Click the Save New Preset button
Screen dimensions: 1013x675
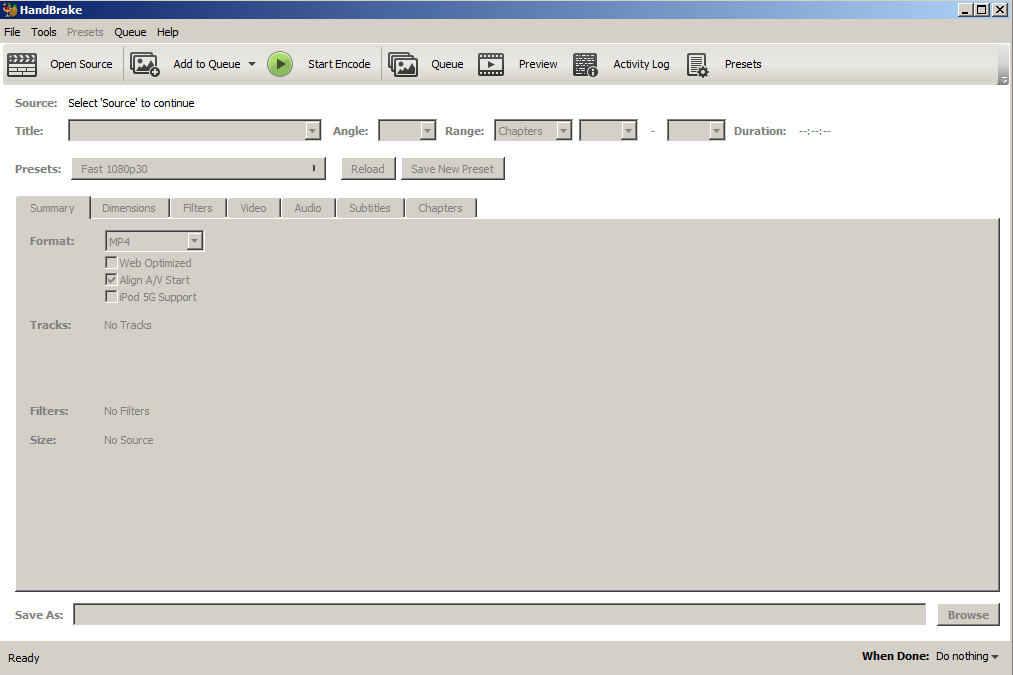click(452, 169)
